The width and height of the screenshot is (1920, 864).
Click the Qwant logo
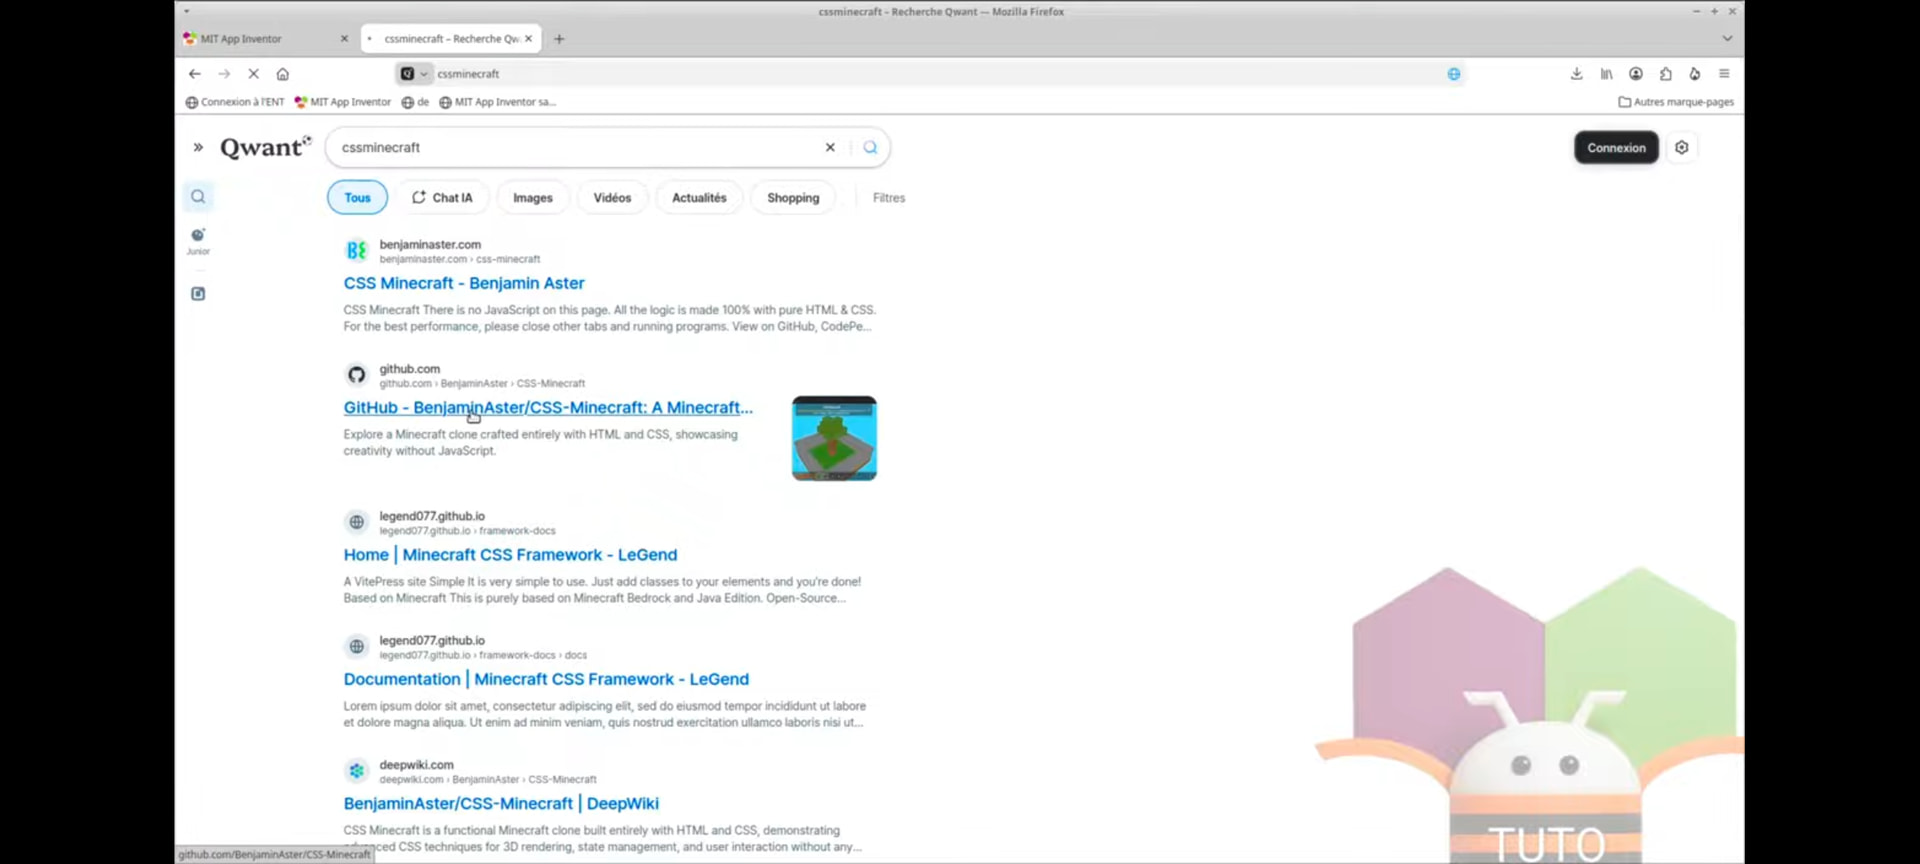(265, 147)
